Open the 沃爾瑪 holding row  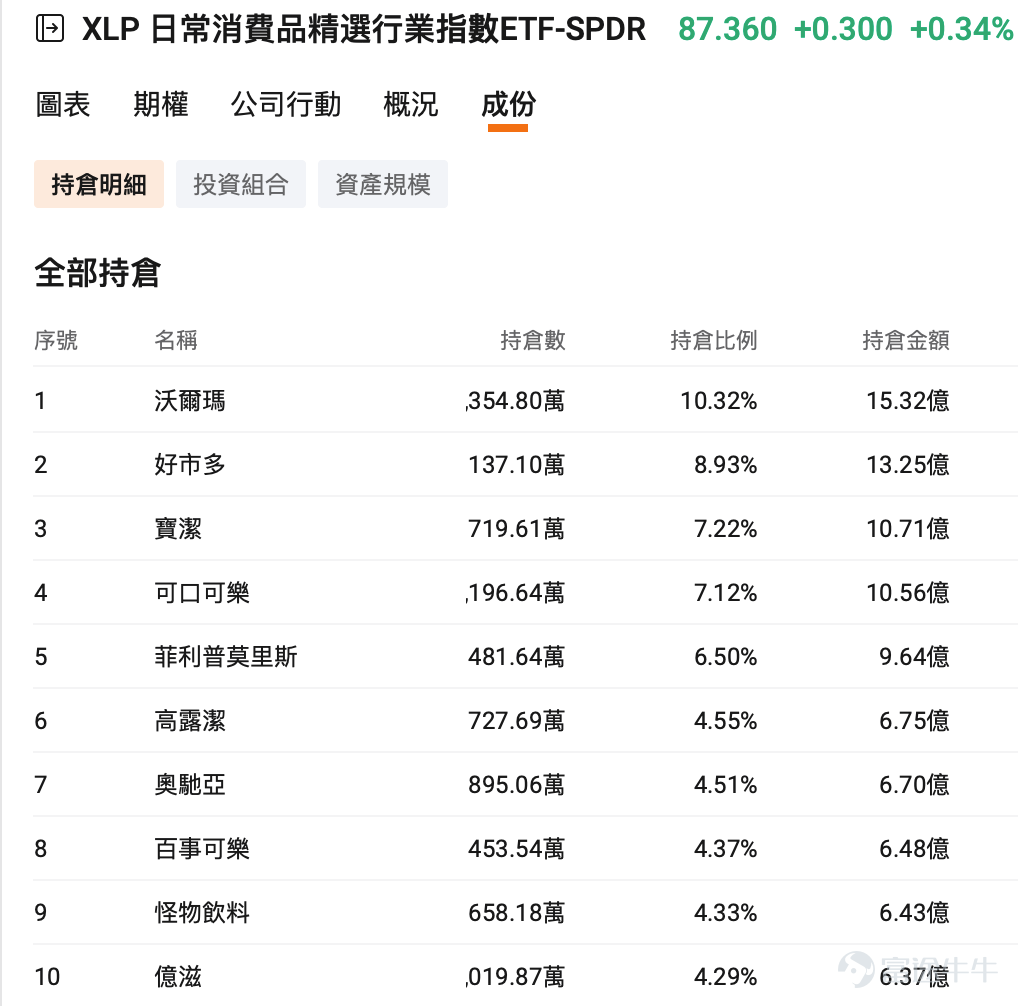point(525,400)
